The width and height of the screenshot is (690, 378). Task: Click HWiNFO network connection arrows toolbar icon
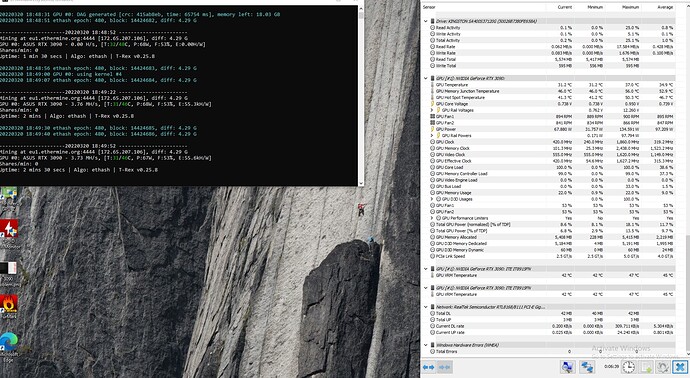click(x=587, y=367)
